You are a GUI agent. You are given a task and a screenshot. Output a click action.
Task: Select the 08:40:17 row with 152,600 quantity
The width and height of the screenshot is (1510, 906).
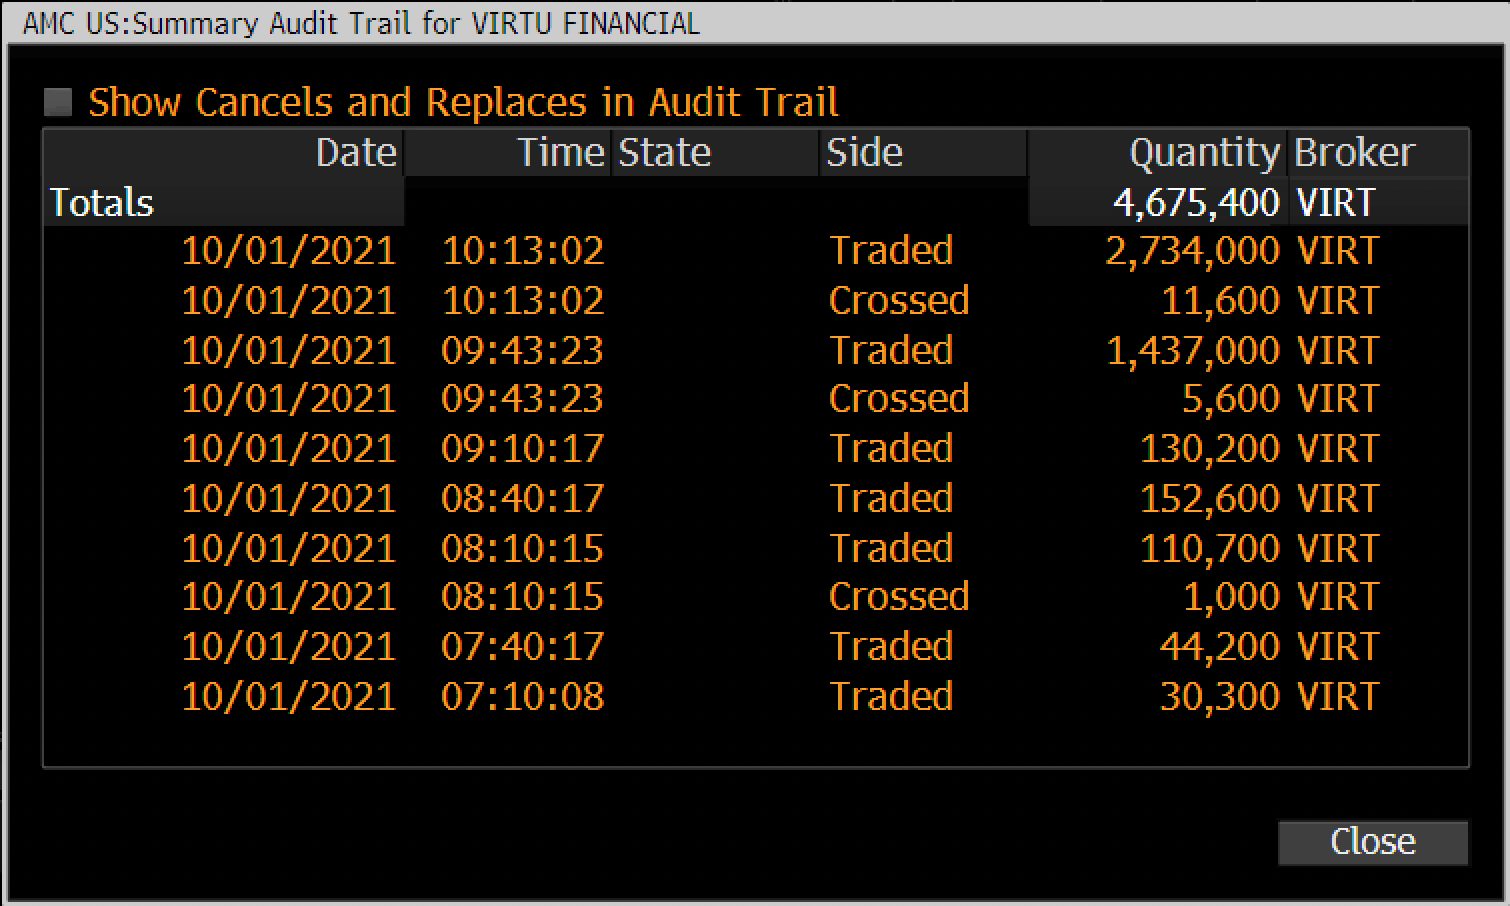click(x=700, y=498)
